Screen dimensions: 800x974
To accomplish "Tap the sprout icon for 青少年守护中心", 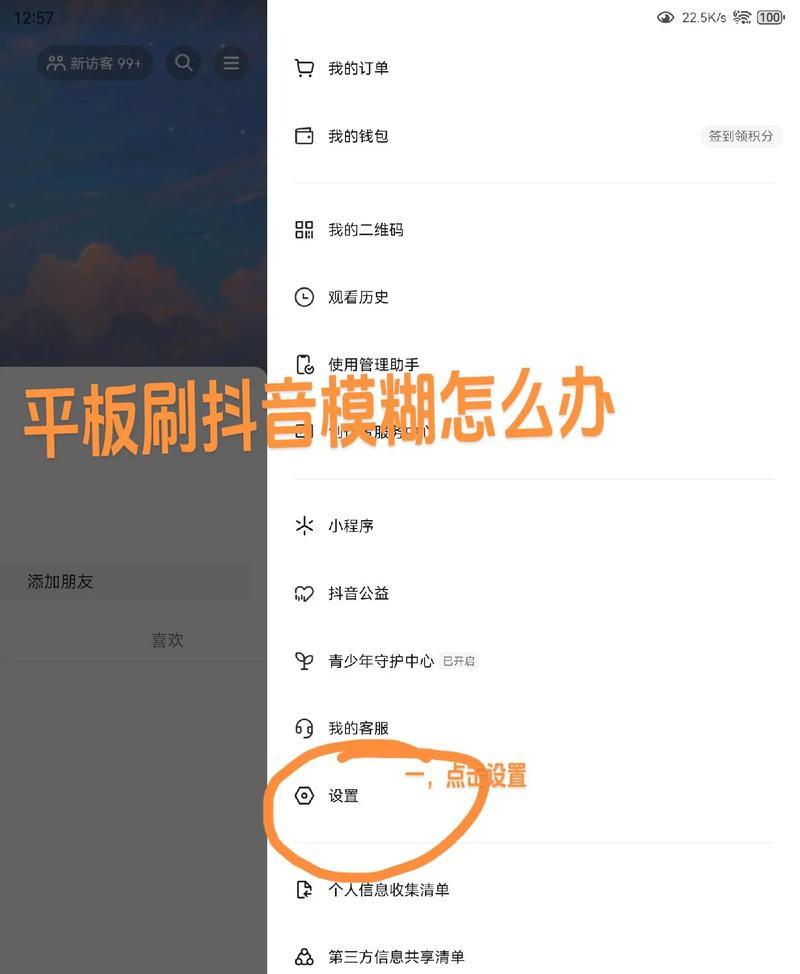I will point(304,661).
